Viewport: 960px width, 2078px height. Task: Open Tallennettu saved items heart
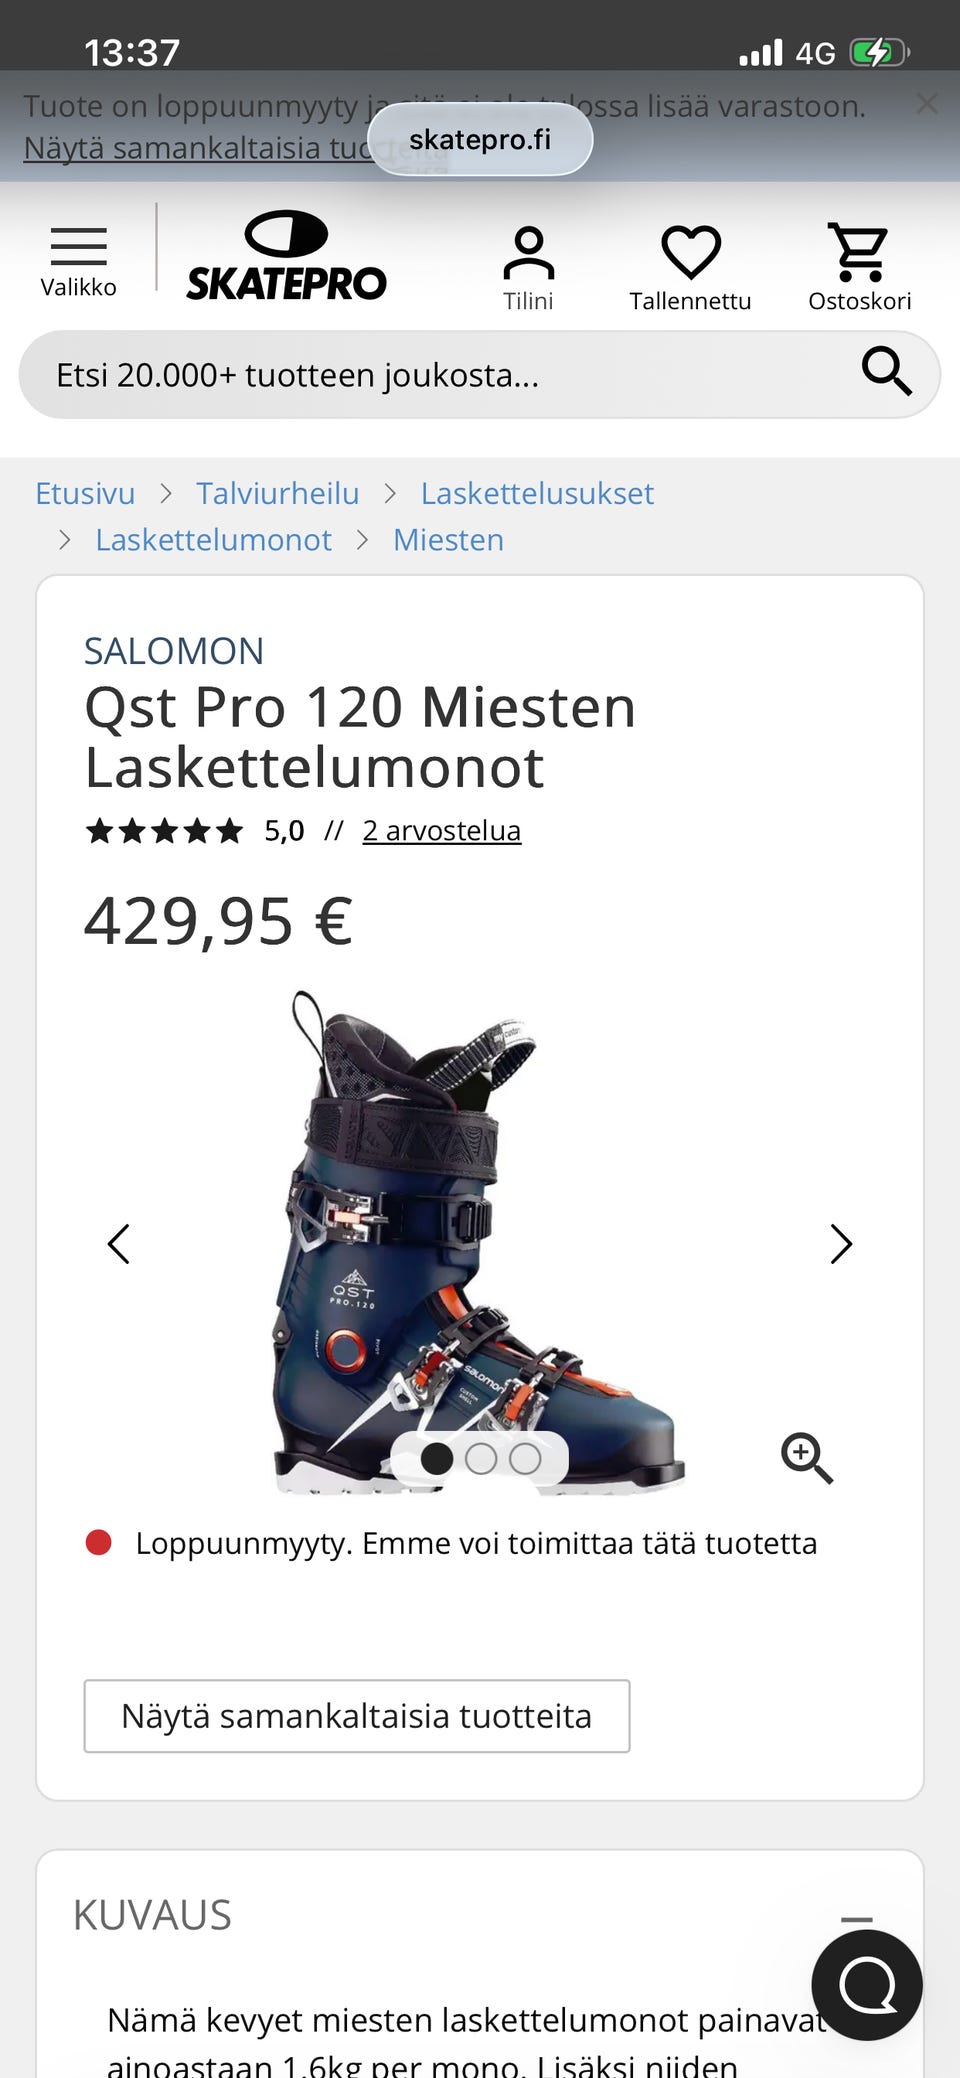click(690, 268)
